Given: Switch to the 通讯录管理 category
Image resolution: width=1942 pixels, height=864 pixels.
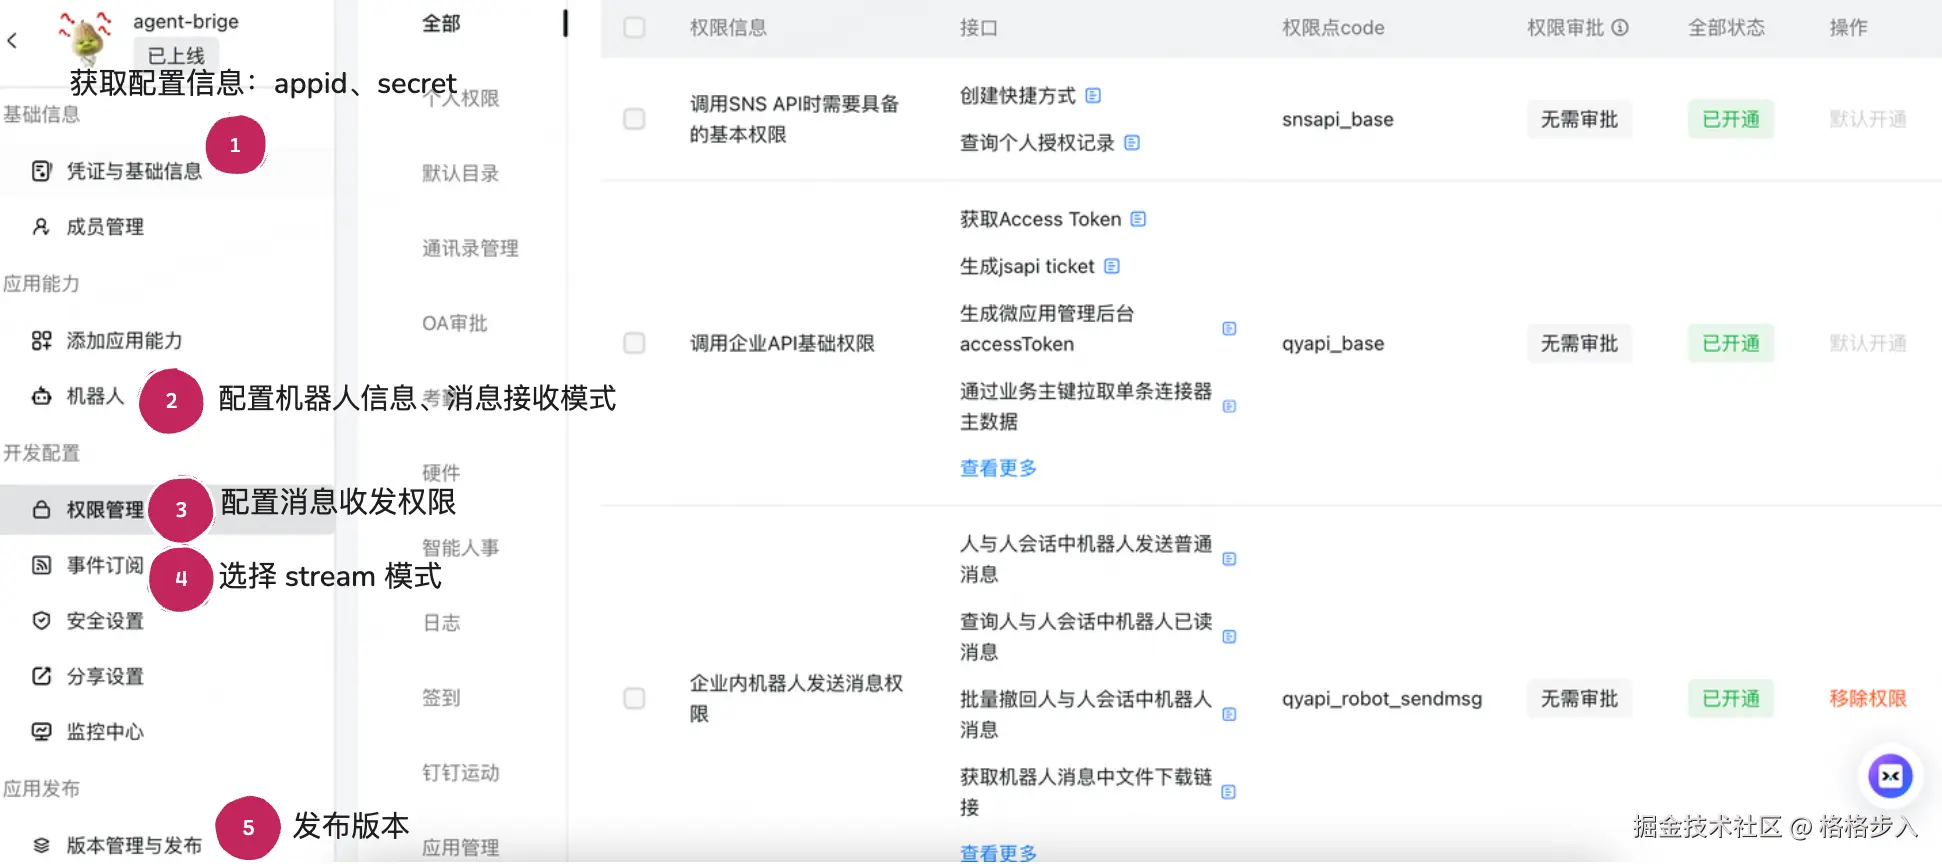Looking at the screenshot, I should pyautogui.click(x=470, y=248).
